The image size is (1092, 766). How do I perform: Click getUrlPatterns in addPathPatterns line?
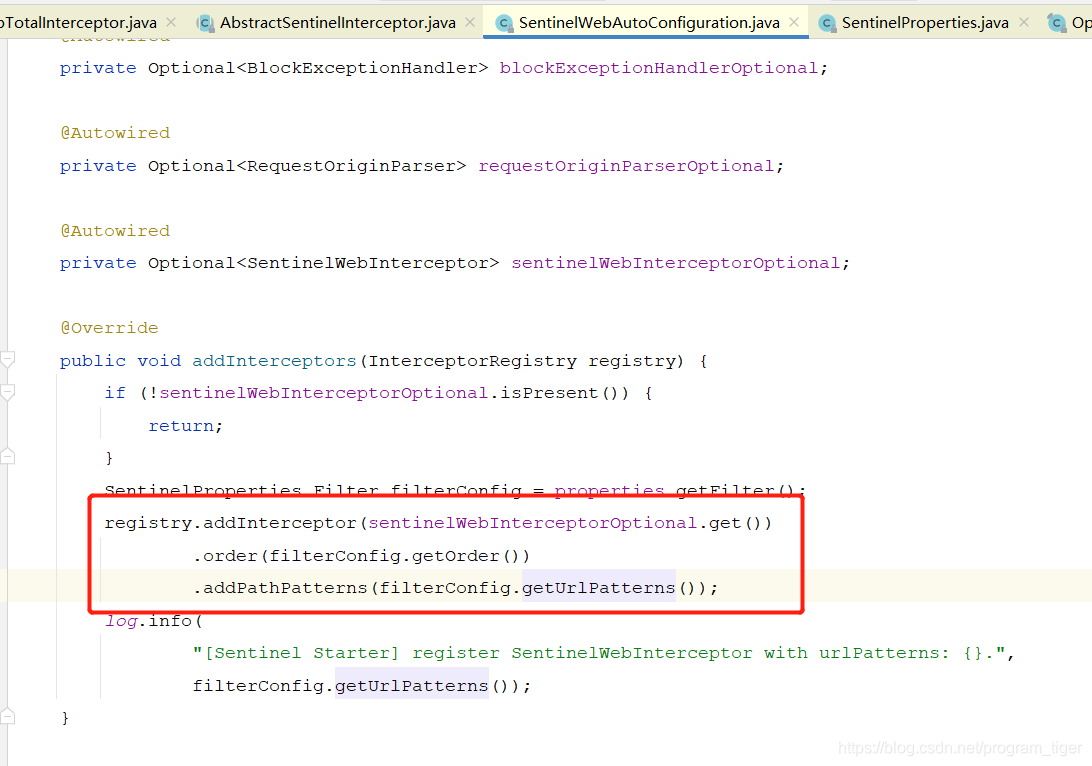(x=598, y=588)
